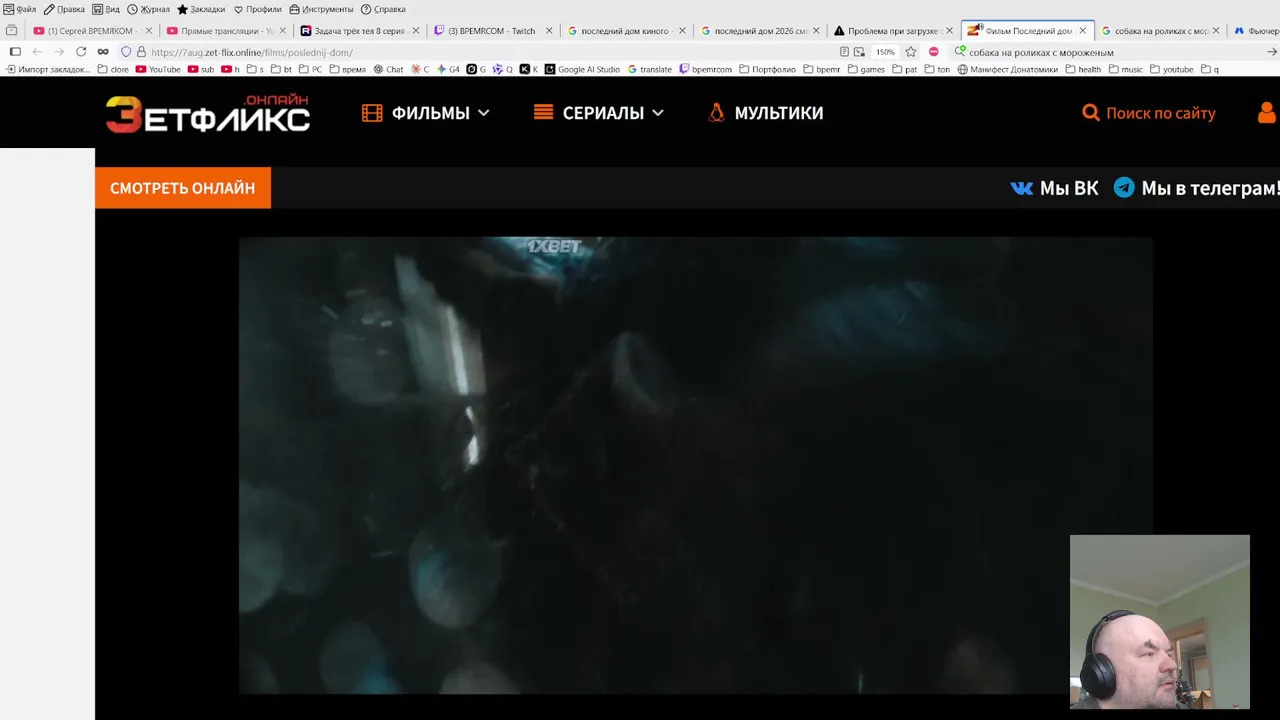The image size is (1280, 720).
Task: Open the Импорт закладок bookmark item
Action: point(48,70)
